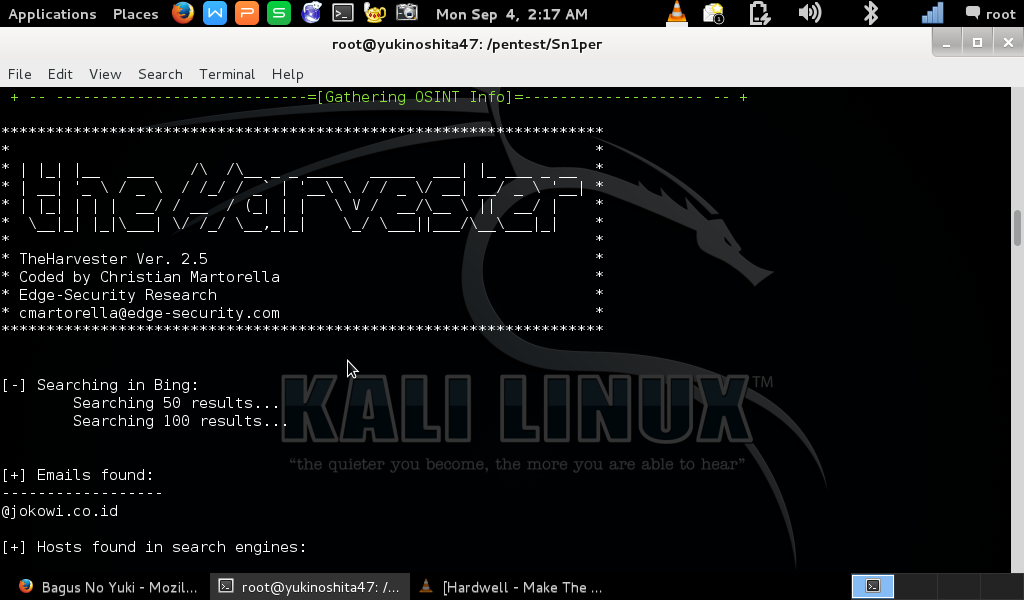This screenshot has width=1024, height=600.
Task: Open the volume control speaker icon
Action: tap(810, 13)
